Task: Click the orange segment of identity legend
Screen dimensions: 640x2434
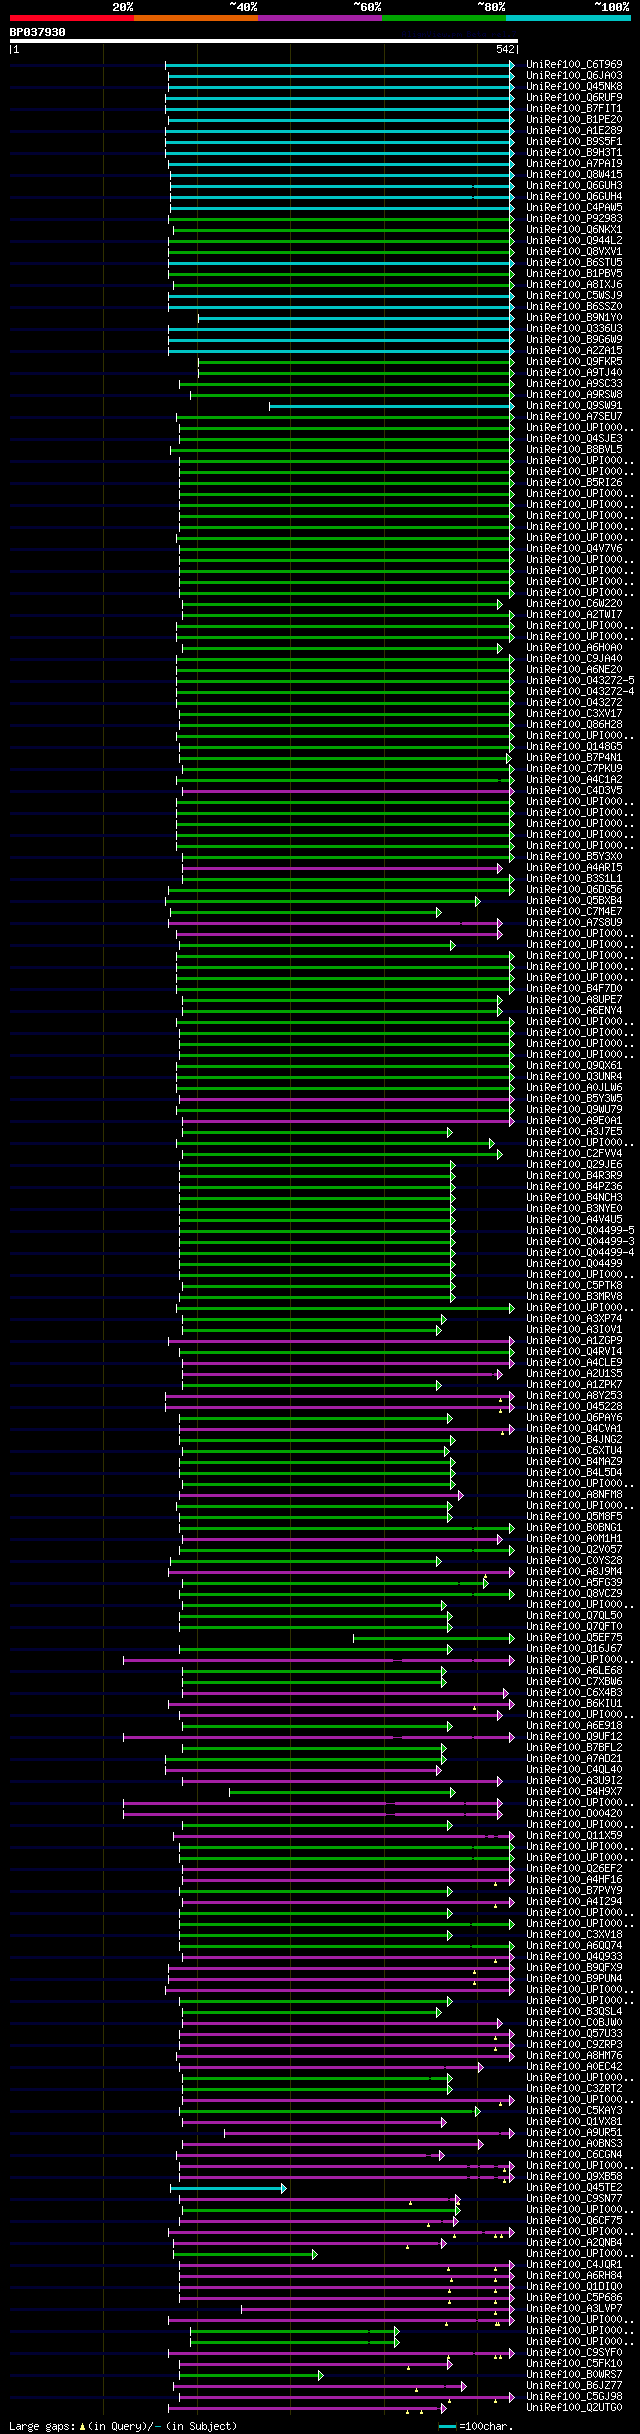Action: click(196, 18)
